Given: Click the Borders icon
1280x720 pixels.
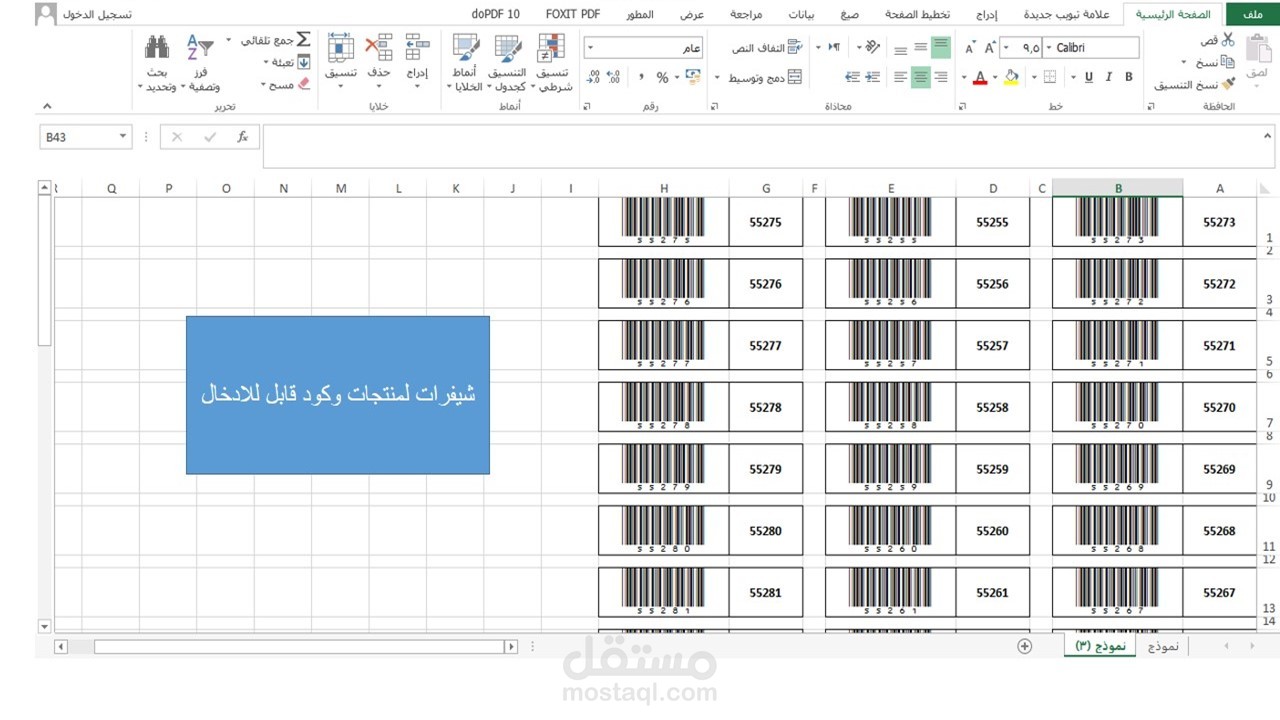Looking at the screenshot, I should tap(1050, 77).
